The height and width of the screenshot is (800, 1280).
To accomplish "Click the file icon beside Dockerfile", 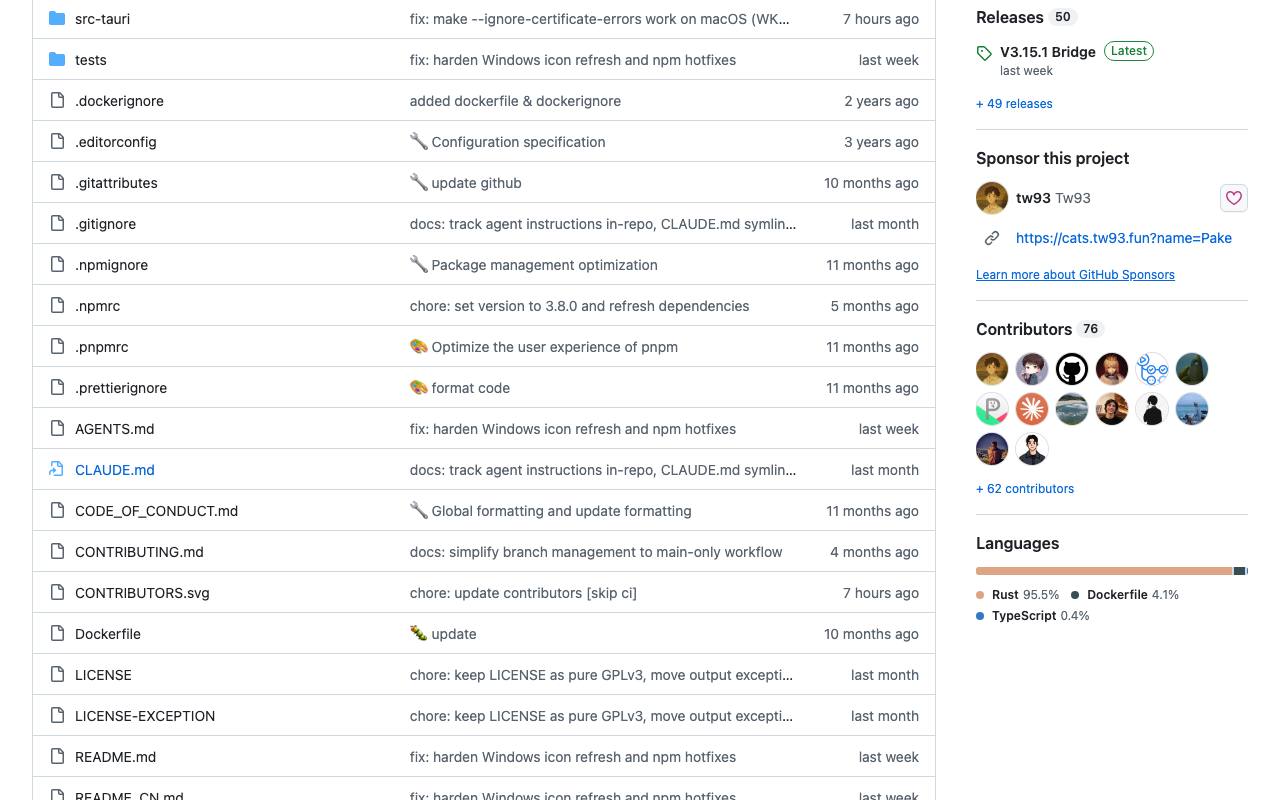I will click(57, 634).
